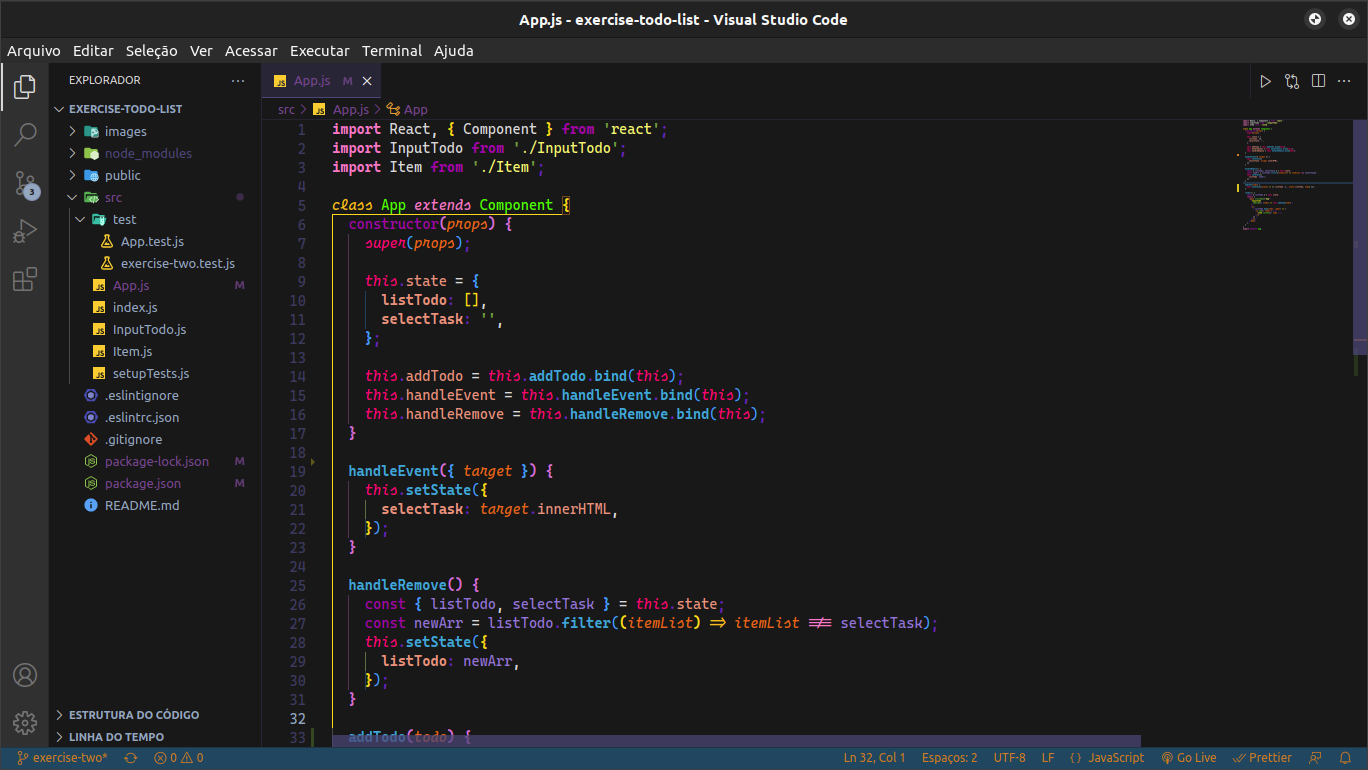Open Source Control view with 3 badge
This screenshot has height=770, width=1368.
click(x=25, y=183)
